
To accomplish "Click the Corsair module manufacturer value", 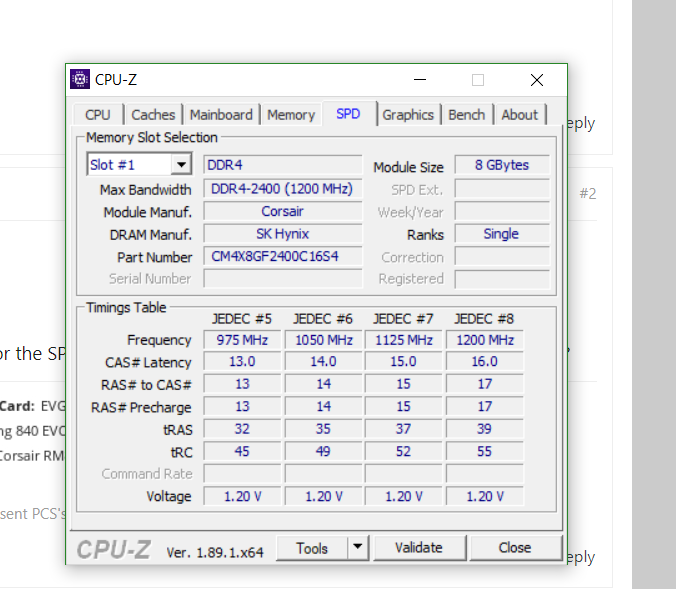I will point(283,211).
